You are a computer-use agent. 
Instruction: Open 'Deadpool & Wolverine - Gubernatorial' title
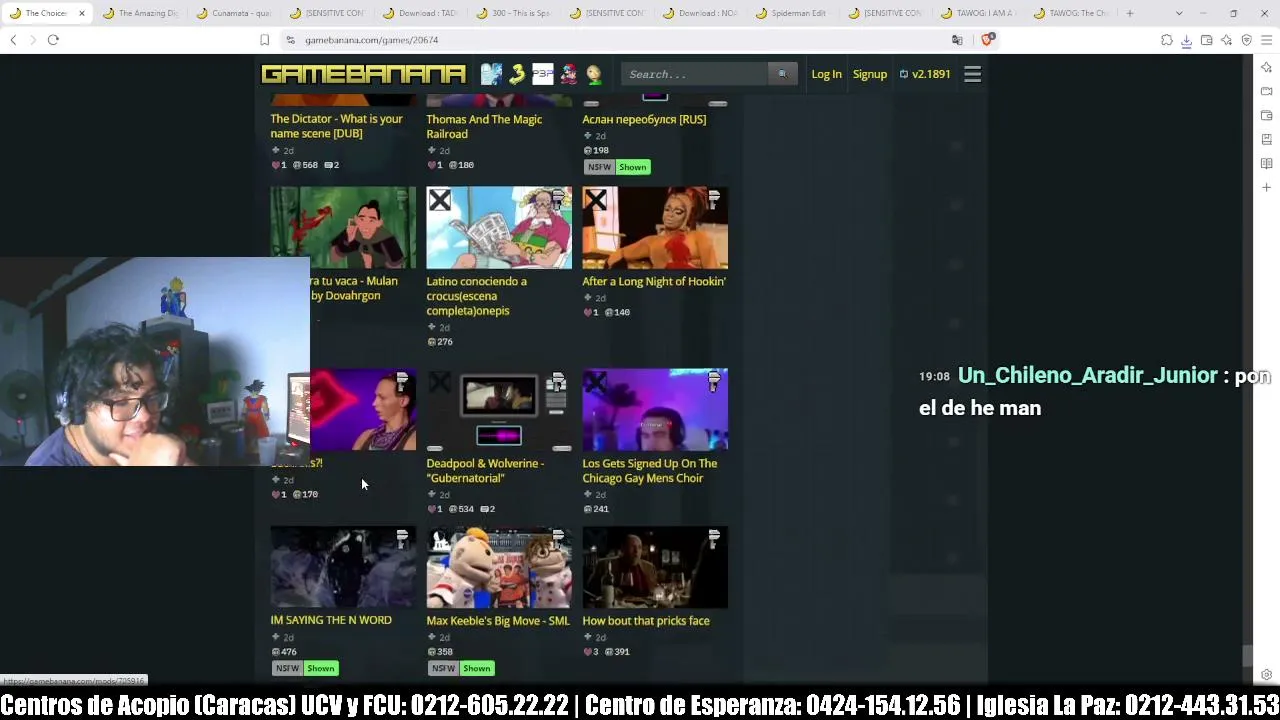pyautogui.click(x=485, y=471)
